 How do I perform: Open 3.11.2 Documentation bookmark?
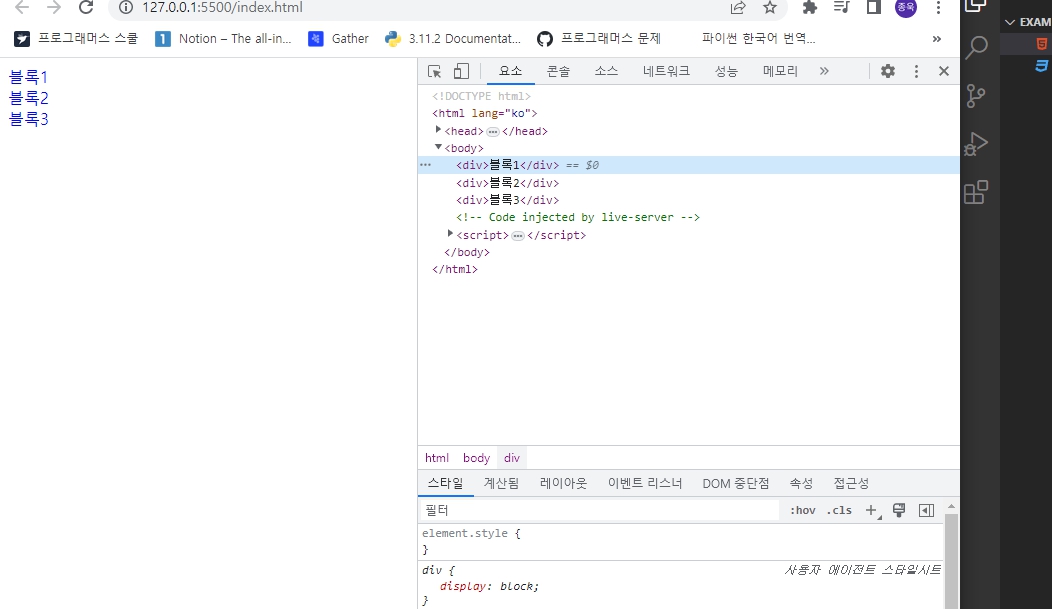pos(453,39)
